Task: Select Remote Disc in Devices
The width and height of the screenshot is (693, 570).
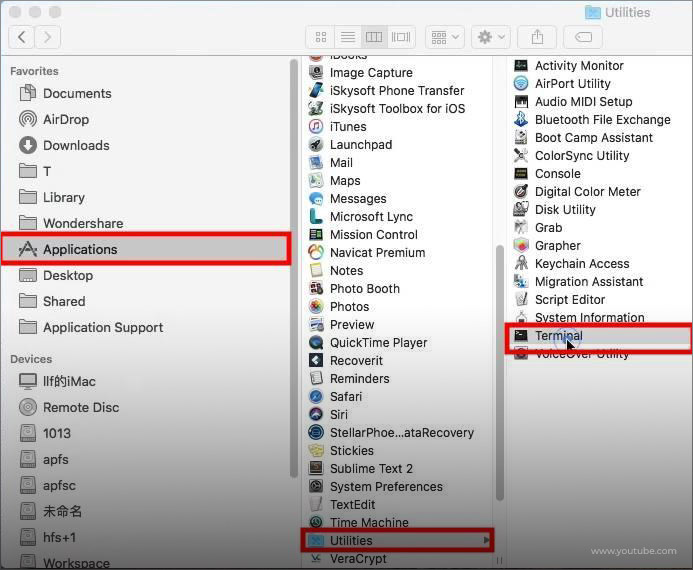Action: 69,407
